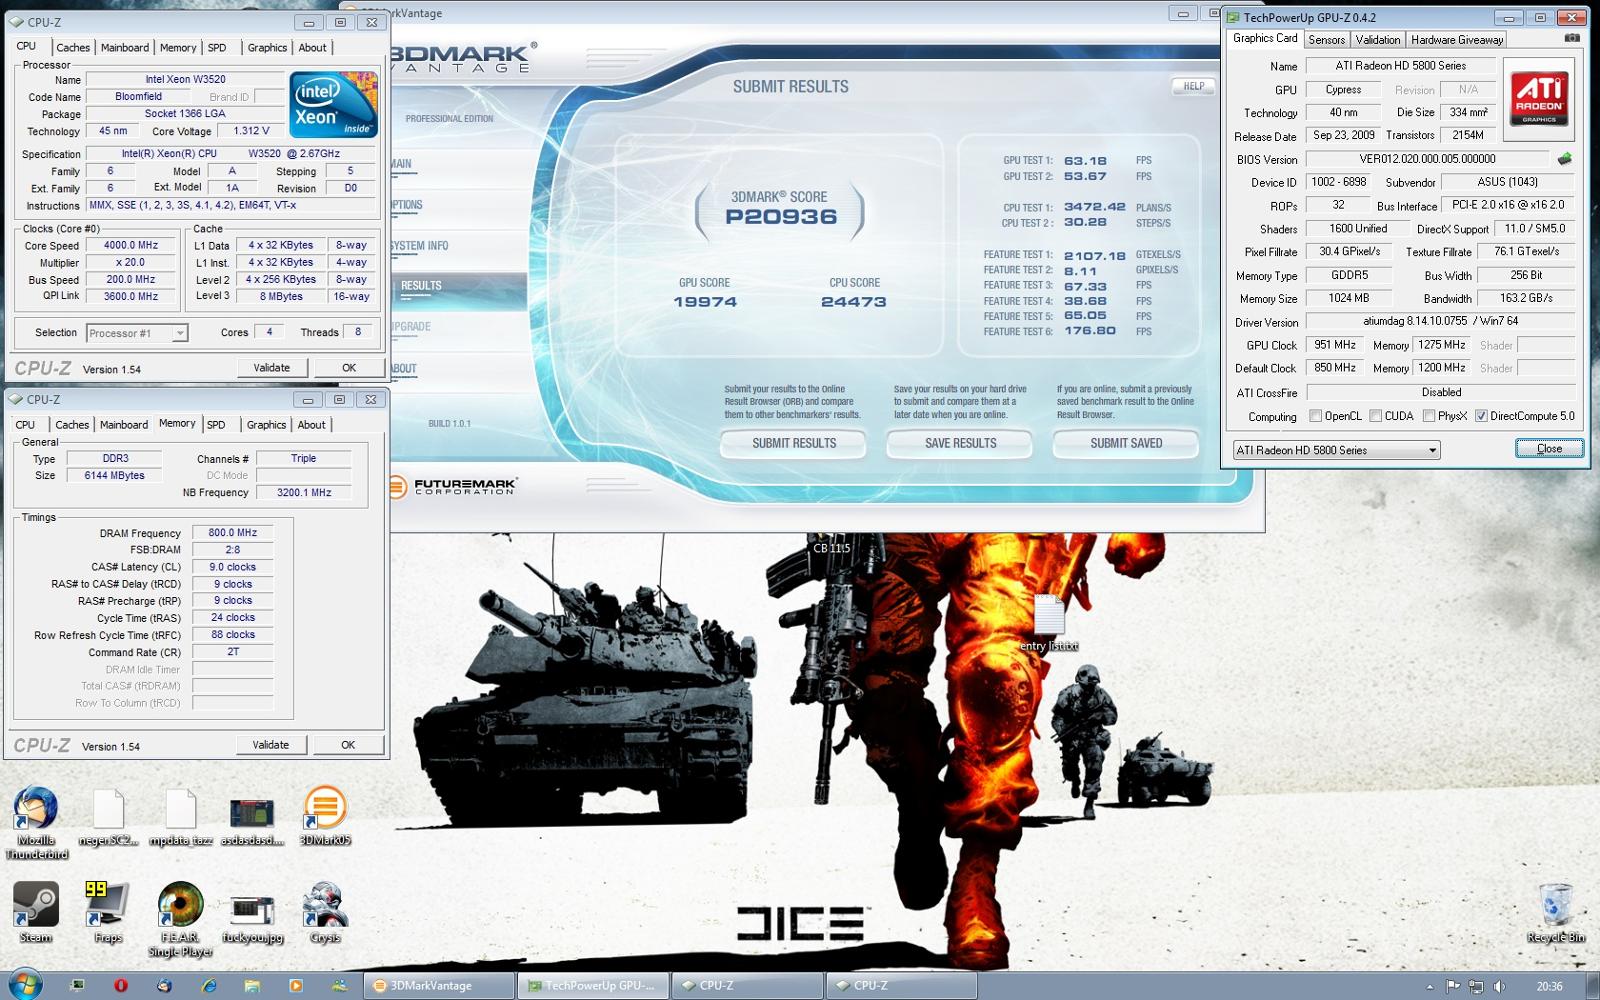Screen dimensions: 1600x1000
Task: Open Graphics tab in the lower CPU-Z window
Action: (x=267, y=424)
